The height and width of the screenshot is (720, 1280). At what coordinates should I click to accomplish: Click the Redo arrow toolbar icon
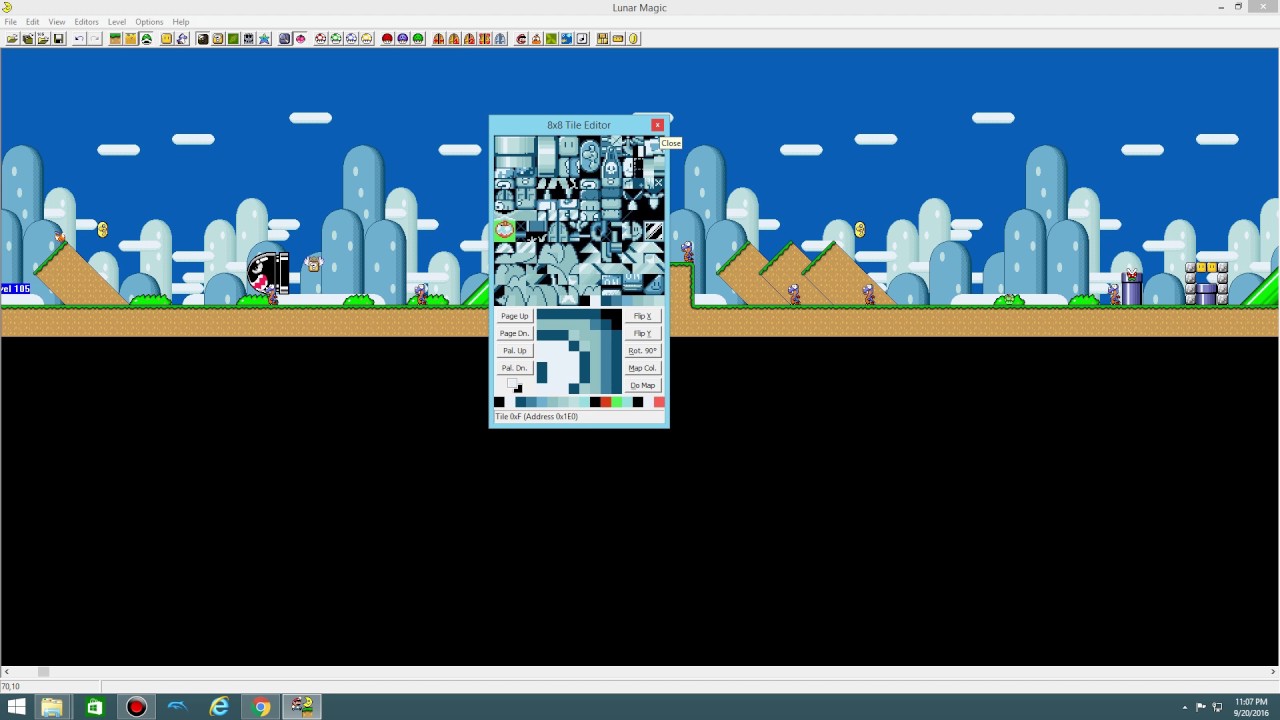95,39
